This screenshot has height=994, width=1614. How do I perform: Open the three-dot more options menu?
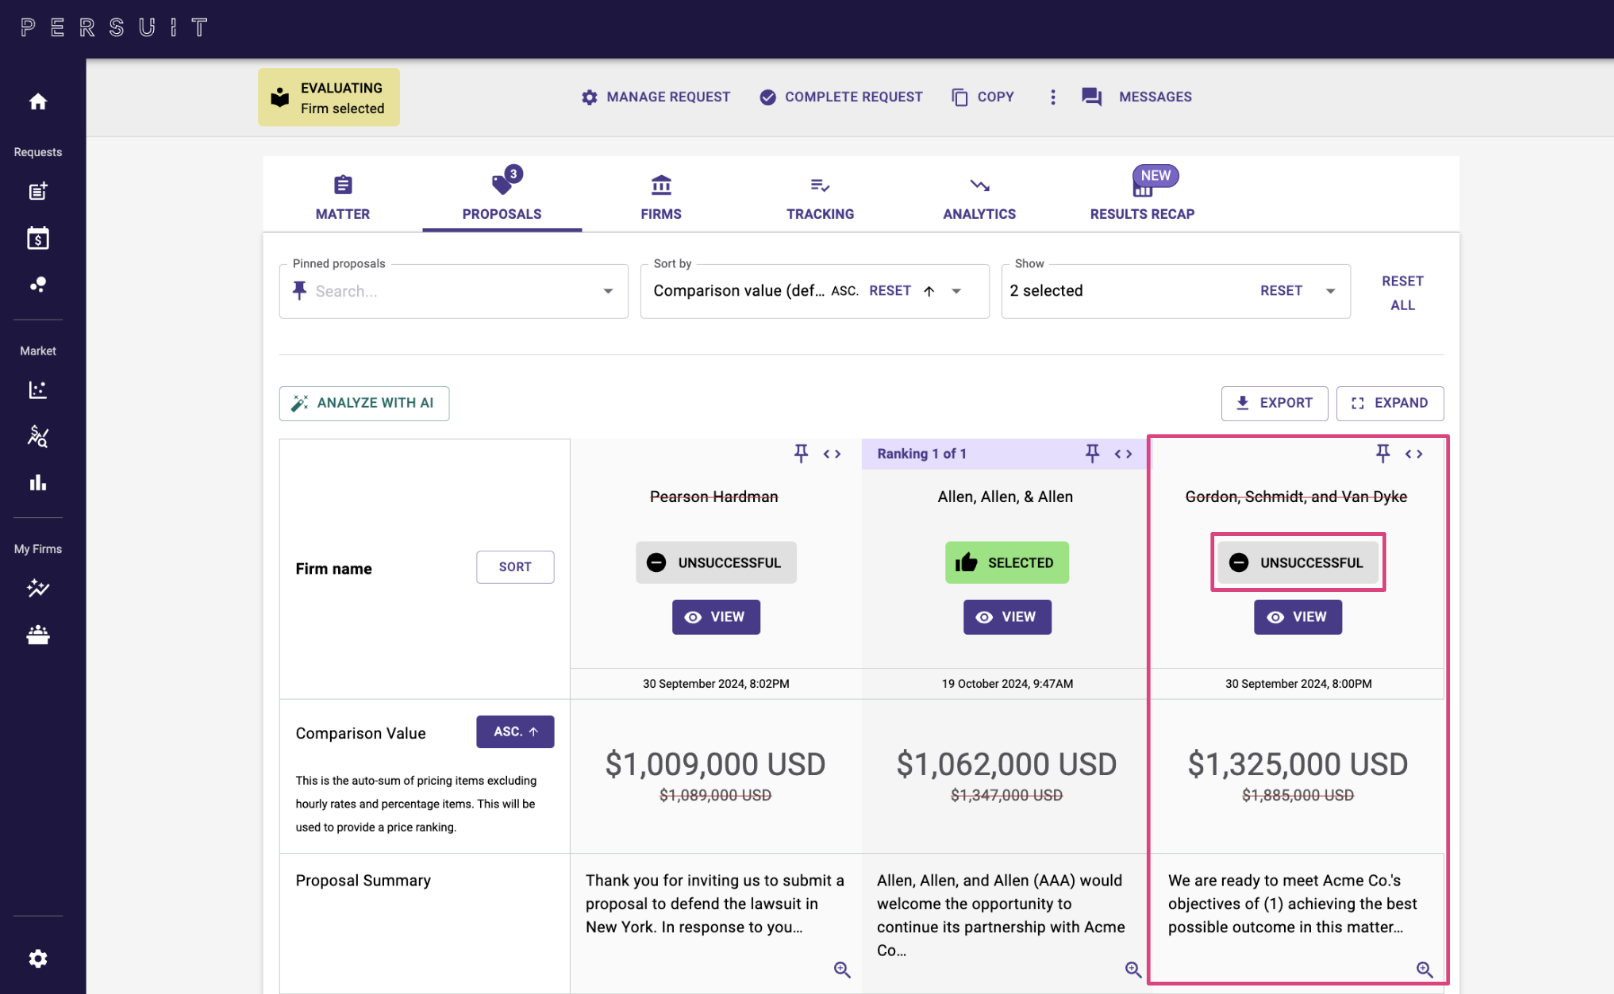click(x=1052, y=97)
